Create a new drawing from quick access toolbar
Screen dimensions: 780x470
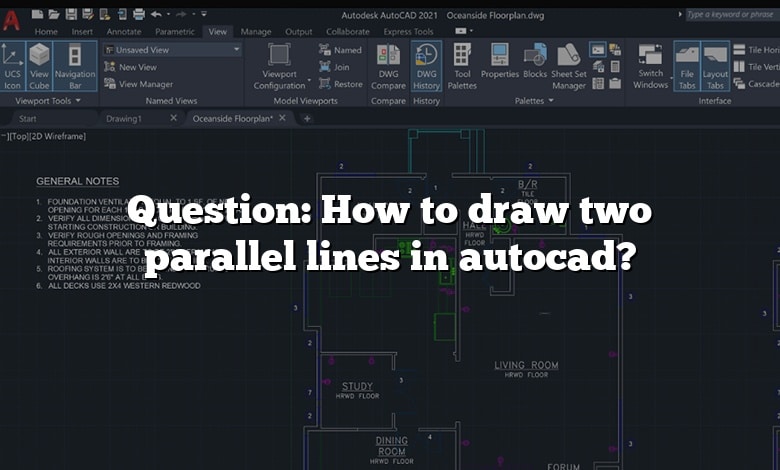37,14
